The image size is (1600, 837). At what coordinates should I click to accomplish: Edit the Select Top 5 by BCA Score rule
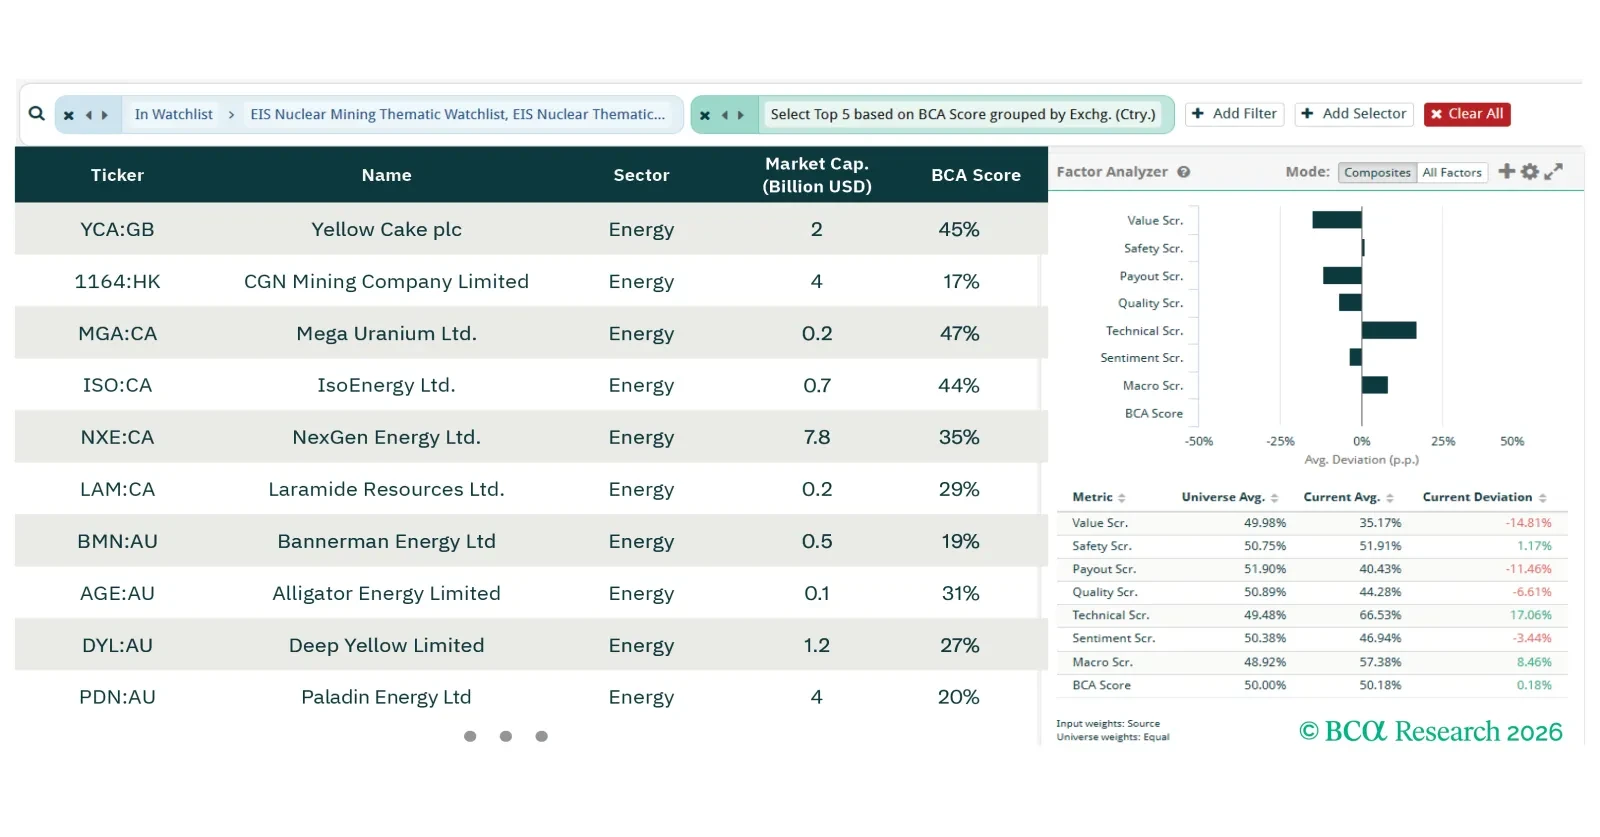(962, 114)
